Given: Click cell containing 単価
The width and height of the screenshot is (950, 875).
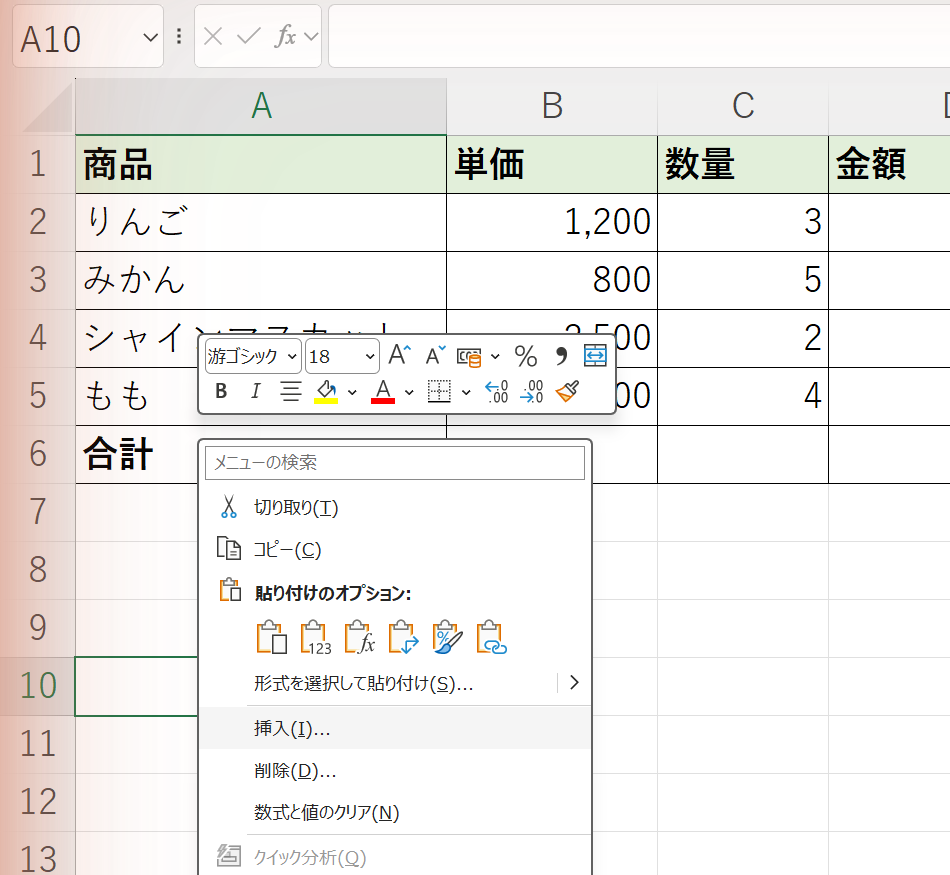Looking at the screenshot, I should click(x=552, y=164).
